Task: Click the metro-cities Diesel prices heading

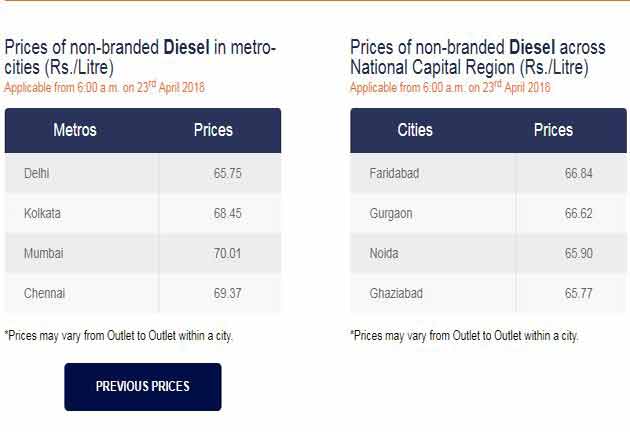Action: (140, 58)
